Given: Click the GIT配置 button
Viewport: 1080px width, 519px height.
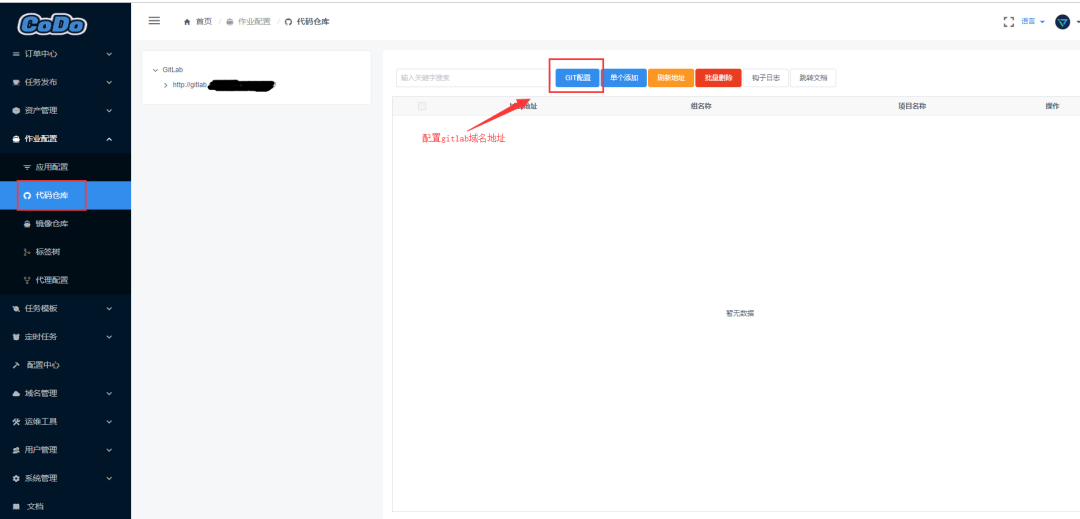Looking at the screenshot, I should point(578,78).
